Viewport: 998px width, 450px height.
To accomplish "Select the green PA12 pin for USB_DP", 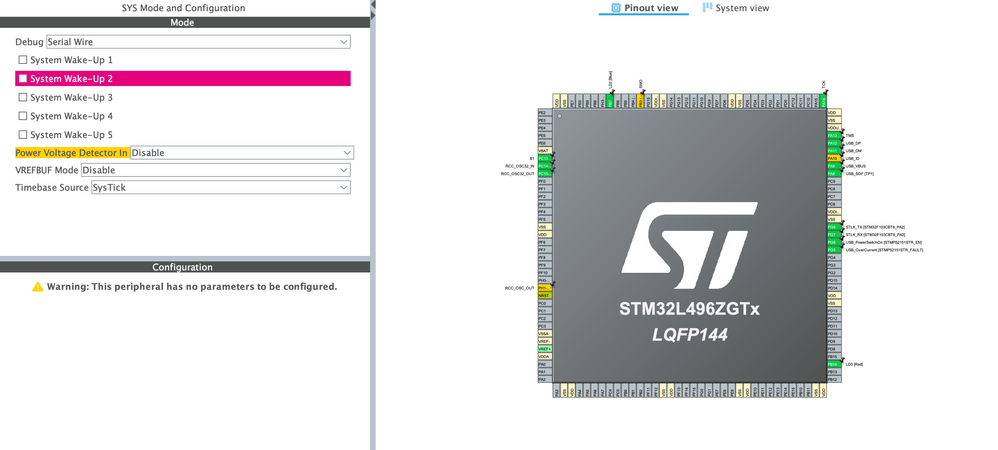I will tap(834, 143).
